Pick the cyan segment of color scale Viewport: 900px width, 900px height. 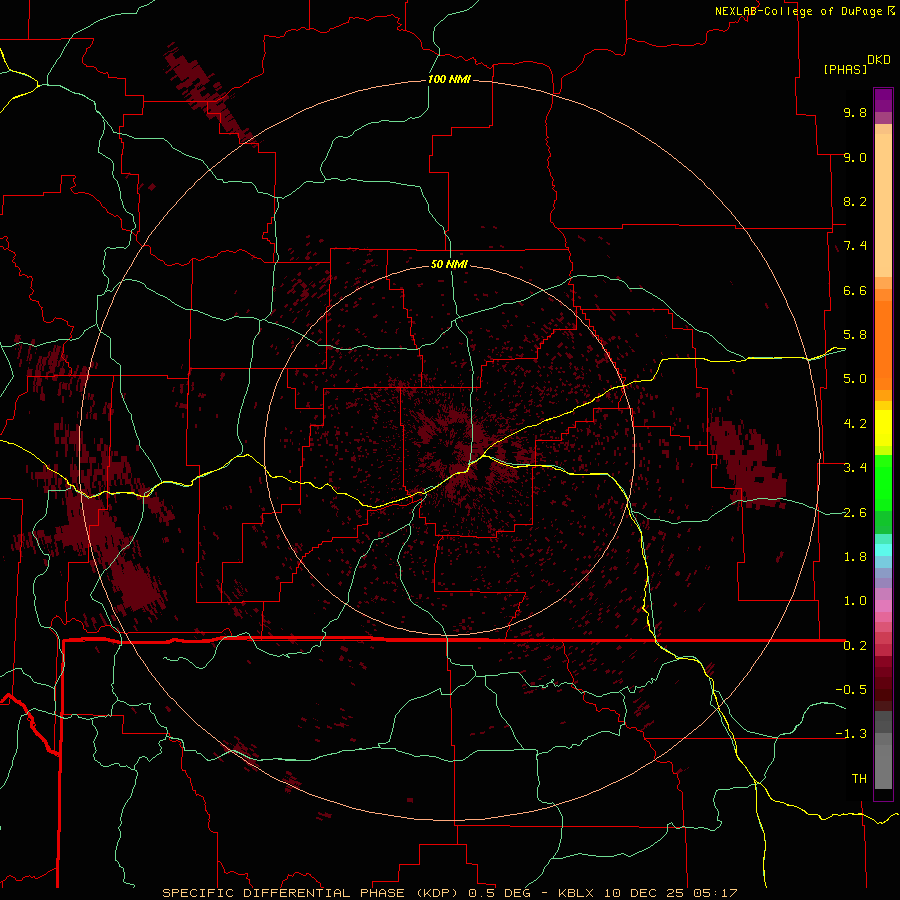tap(883, 550)
